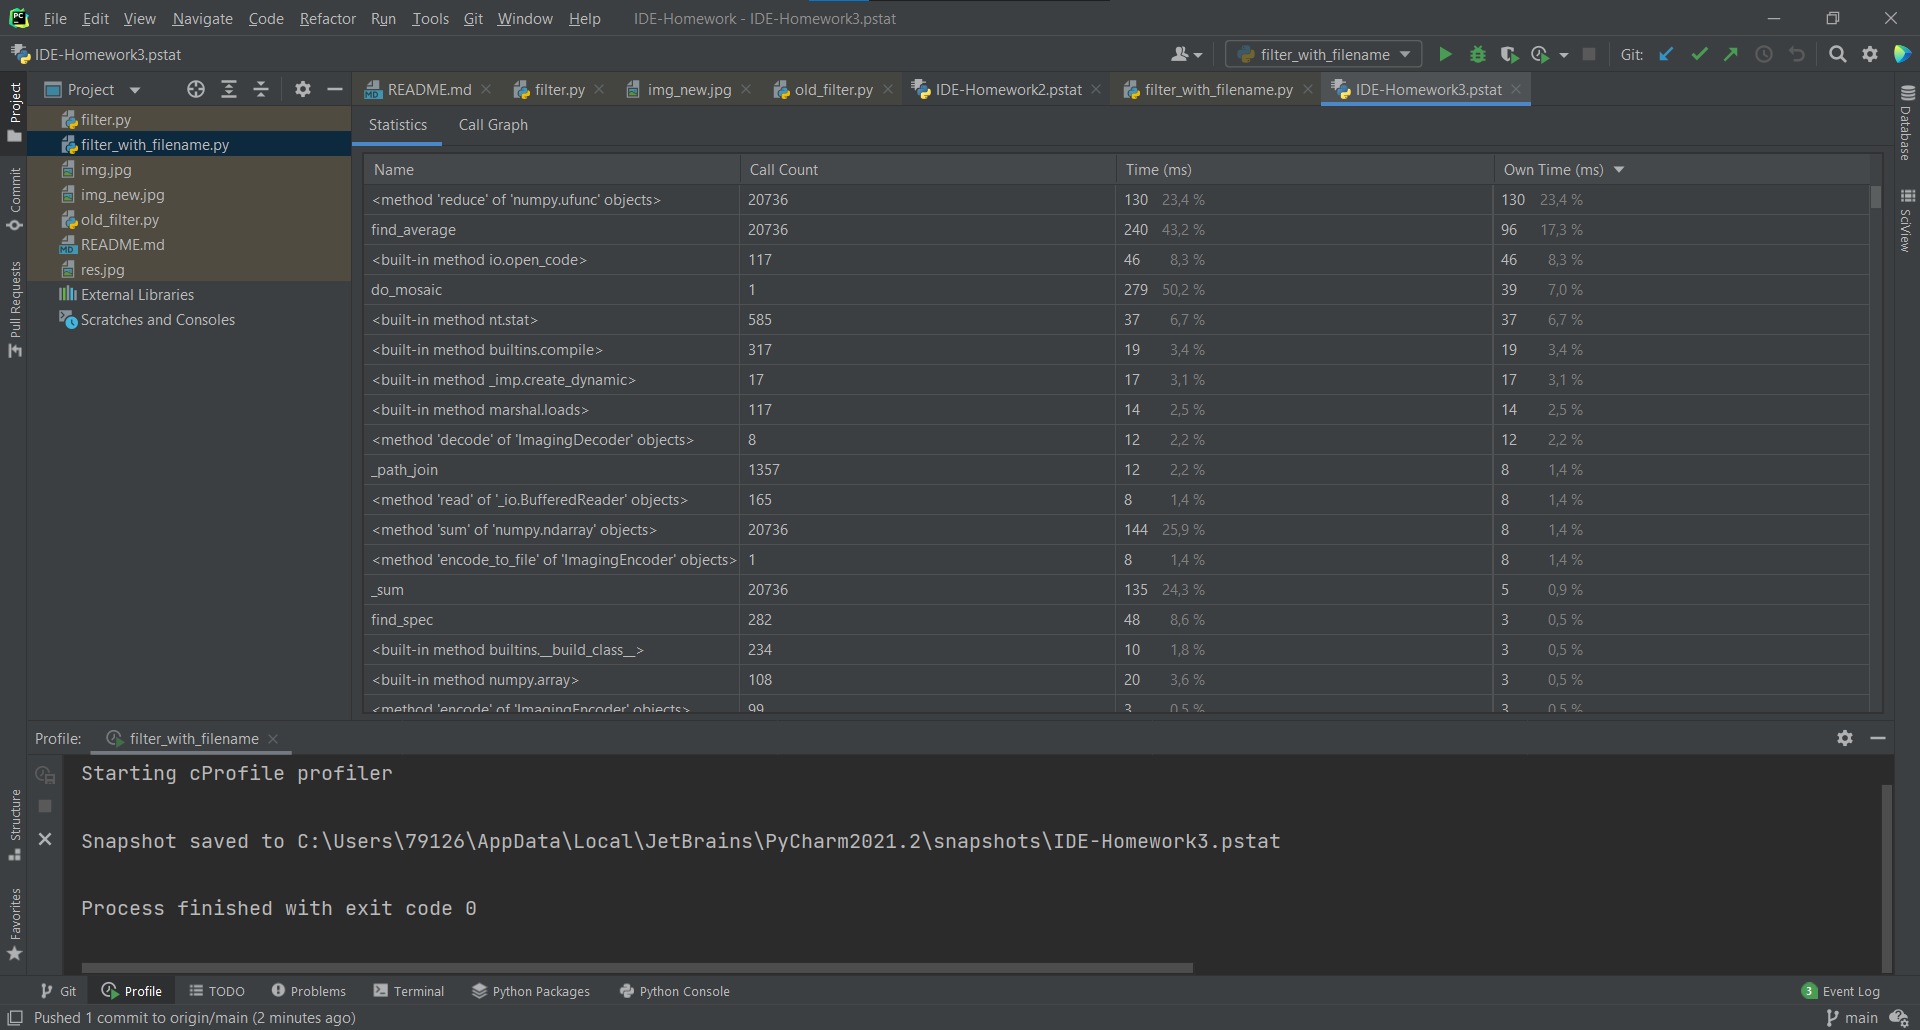
Task: Click the Git push arrow icon
Action: [1731, 55]
